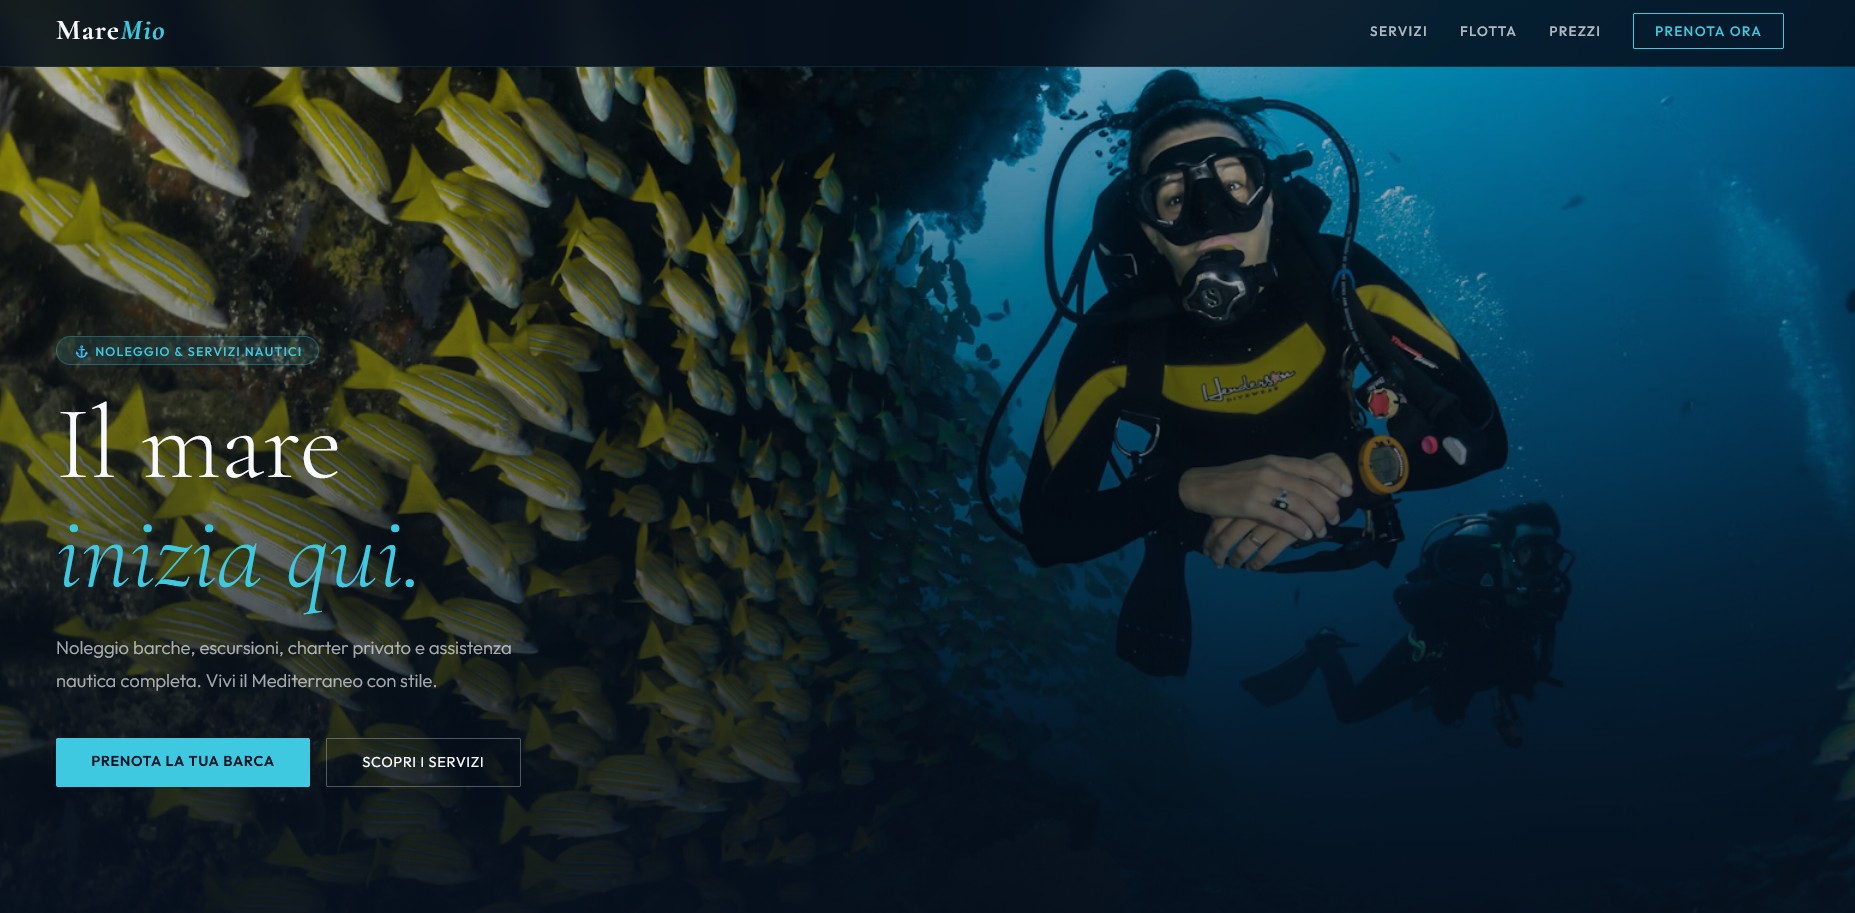
Task: Click the brand logo on the diver's wetsuit
Action: point(1246,386)
